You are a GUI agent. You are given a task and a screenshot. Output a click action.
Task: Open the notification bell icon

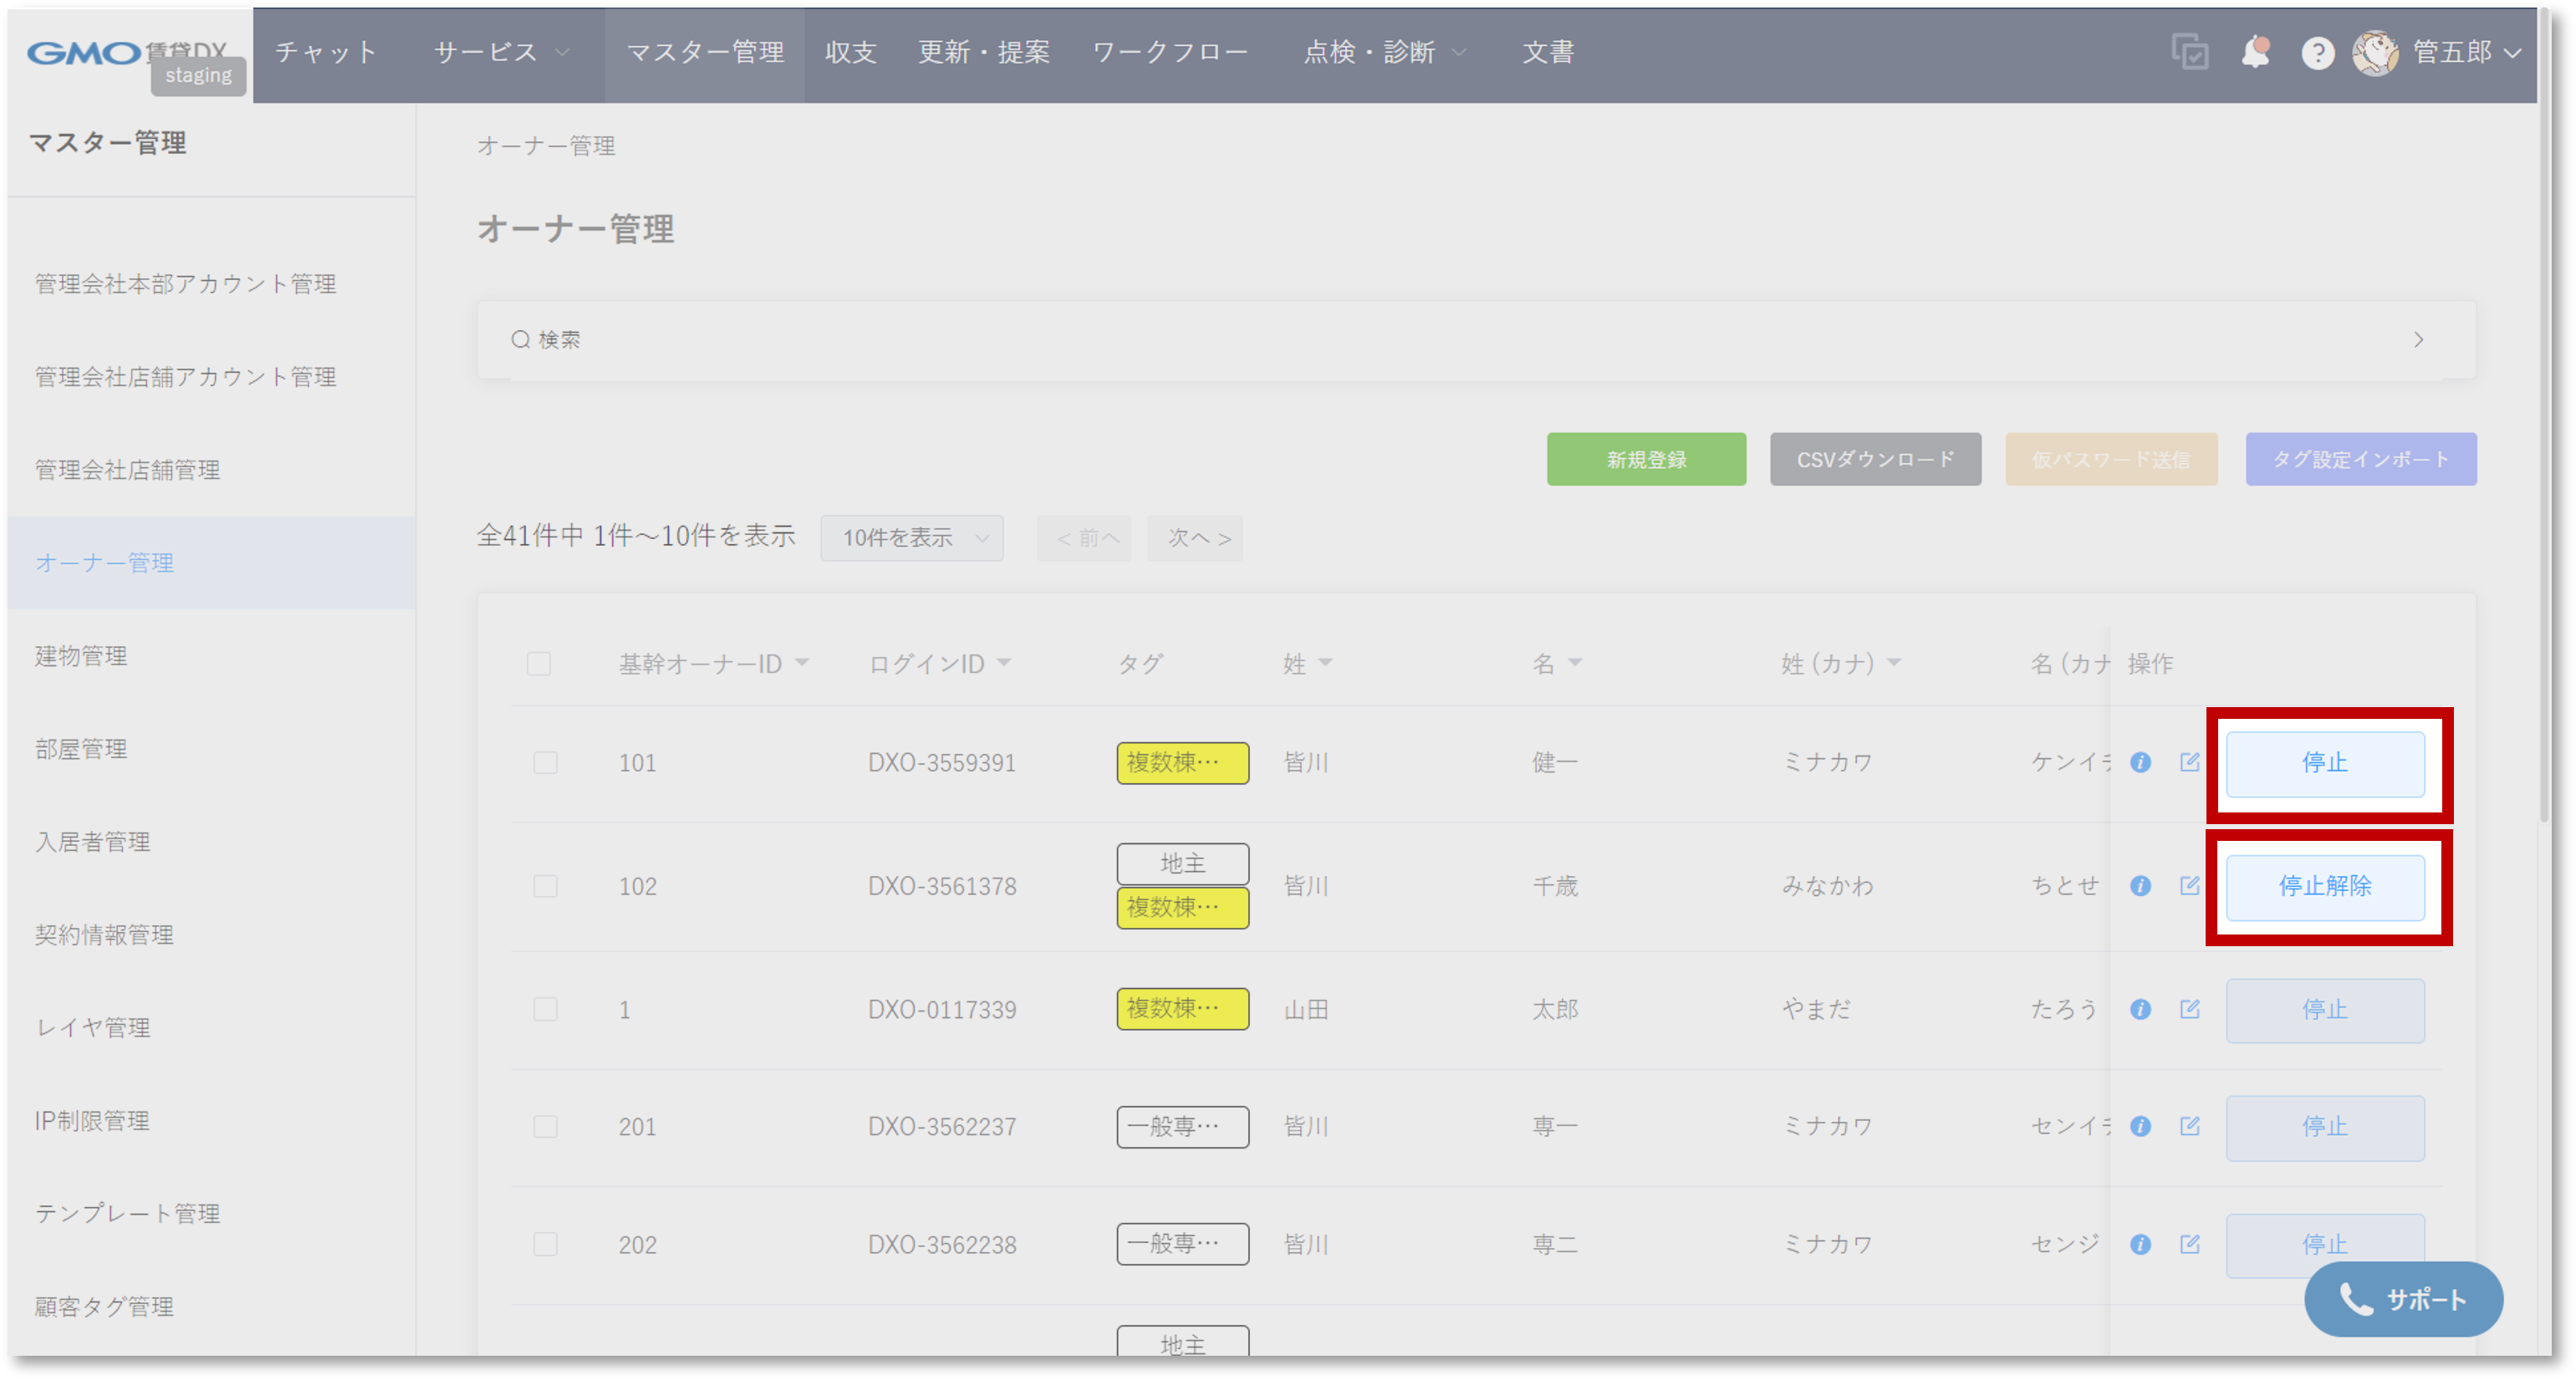pos(2255,52)
